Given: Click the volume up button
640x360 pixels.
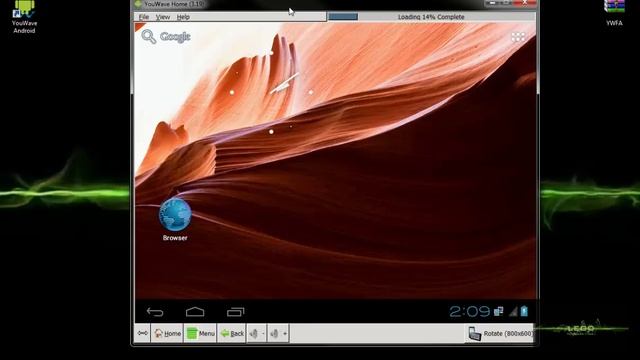Looking at the screenshot, I should click(x=278, y=333).
